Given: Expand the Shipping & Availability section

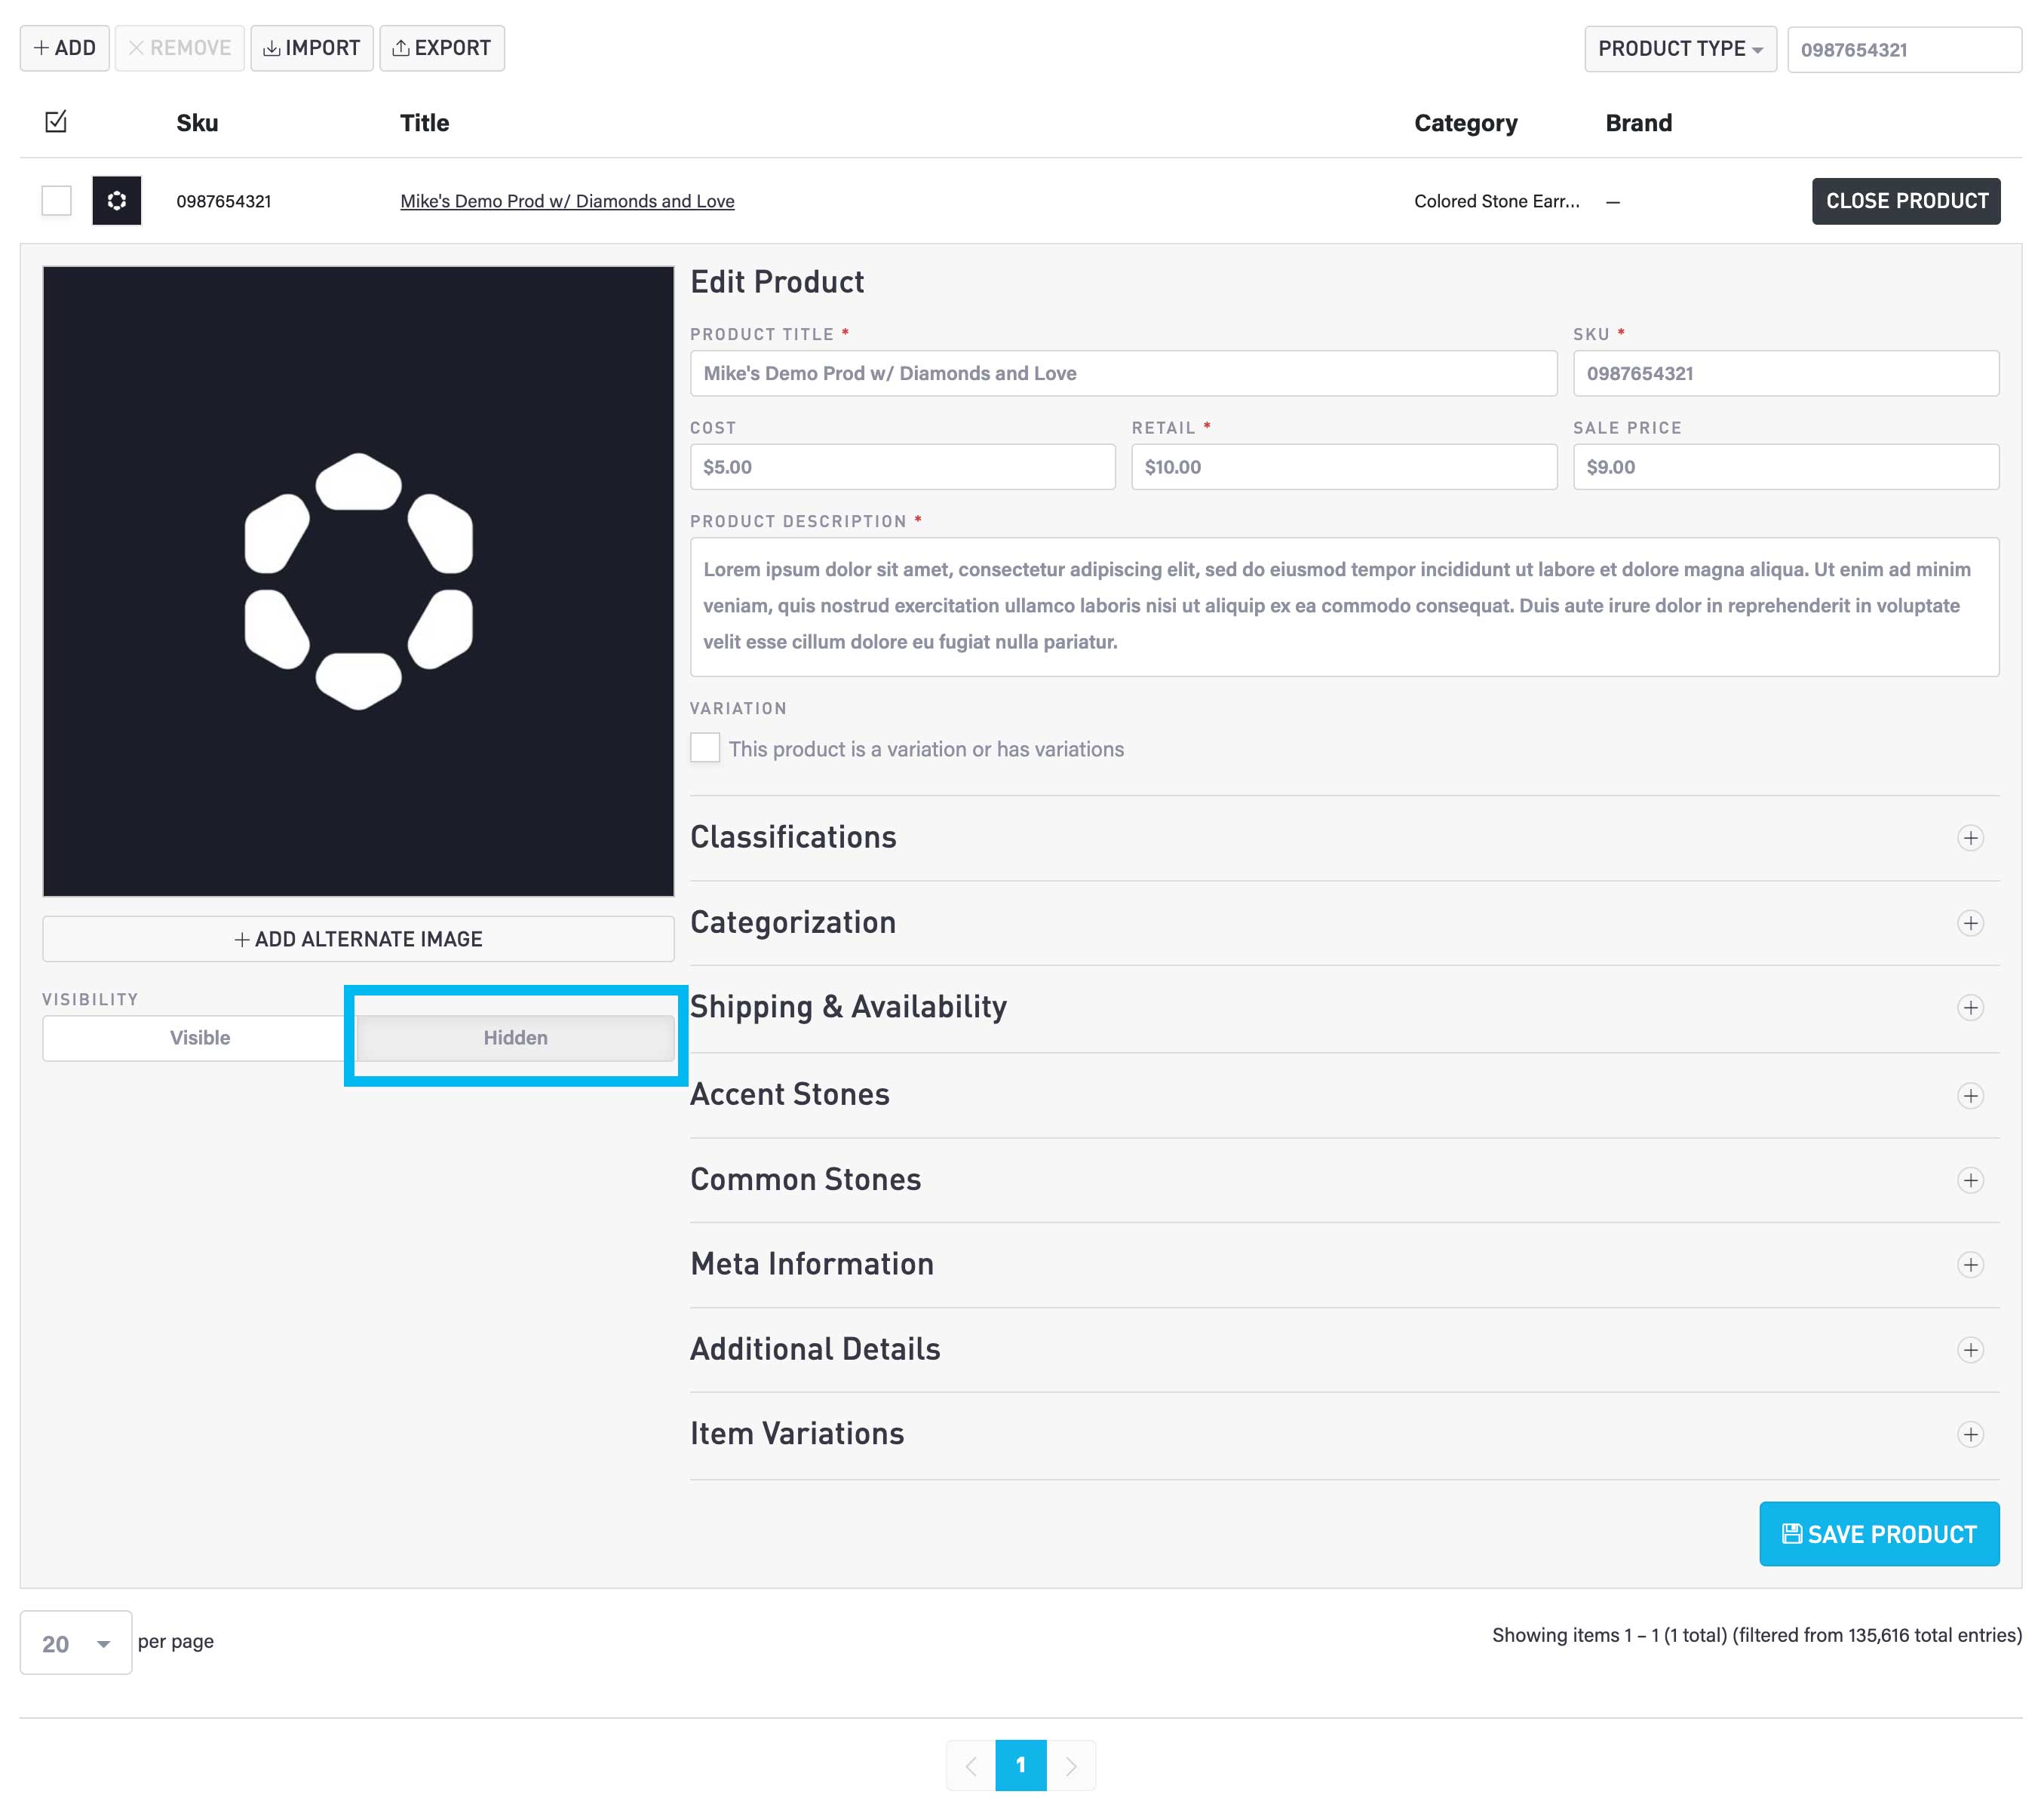Looking at the screenshot, I should click(1967, 1006).
